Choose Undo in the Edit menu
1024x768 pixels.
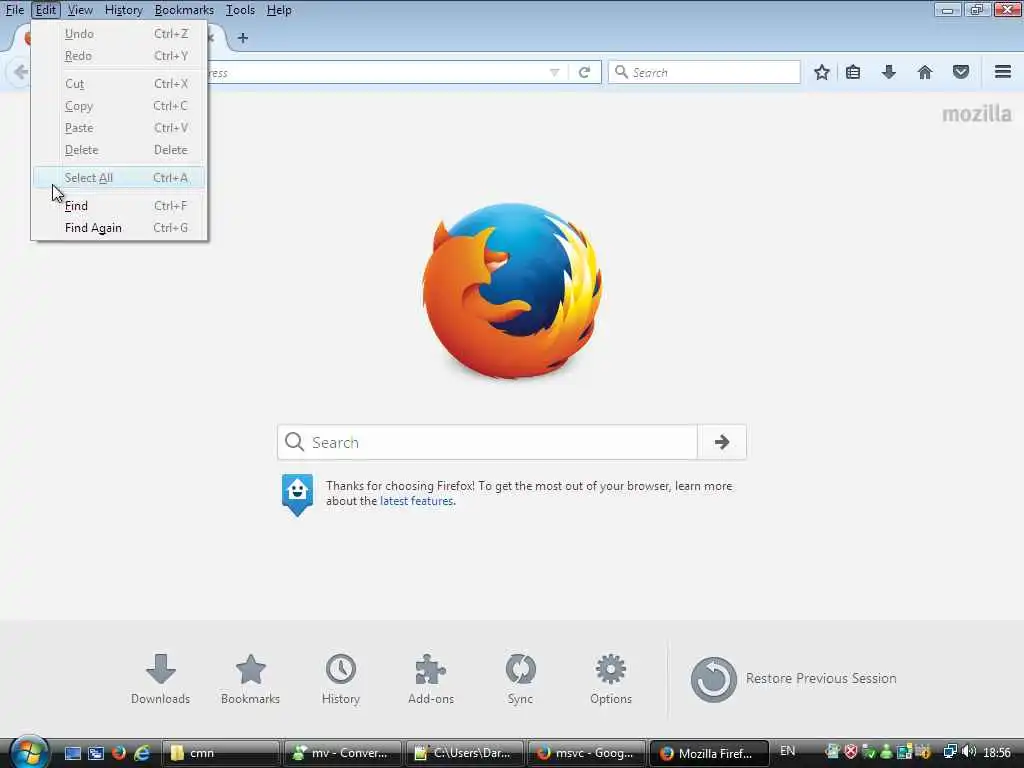[119, 34]
